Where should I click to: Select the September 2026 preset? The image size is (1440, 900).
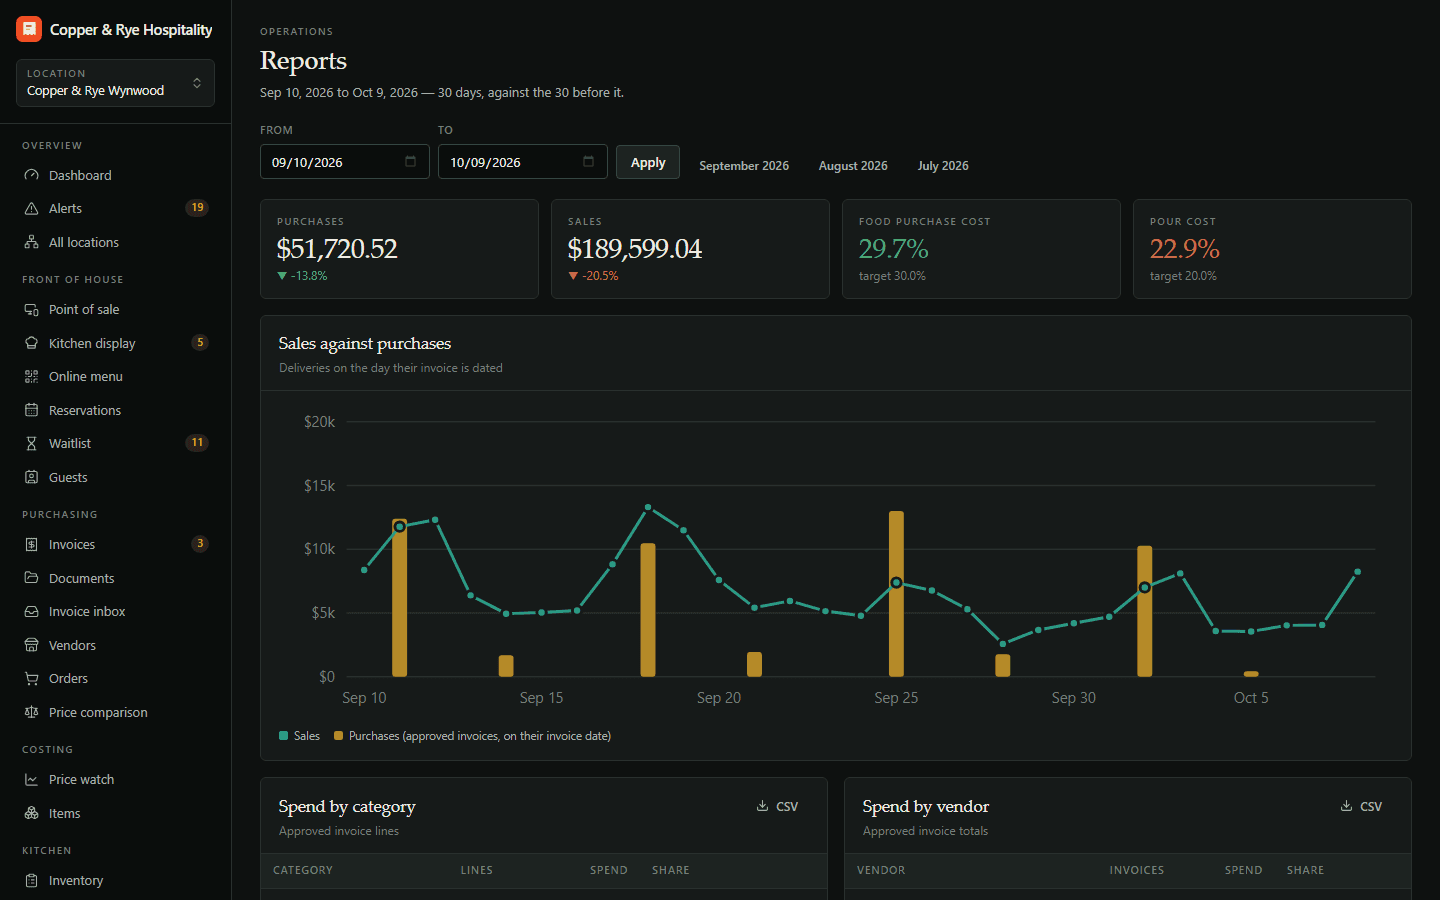pyautogui.click(x=744, y=166)
